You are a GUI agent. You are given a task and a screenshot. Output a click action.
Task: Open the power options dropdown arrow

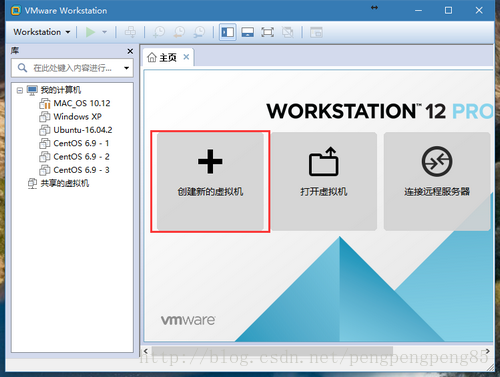[104, 32]
